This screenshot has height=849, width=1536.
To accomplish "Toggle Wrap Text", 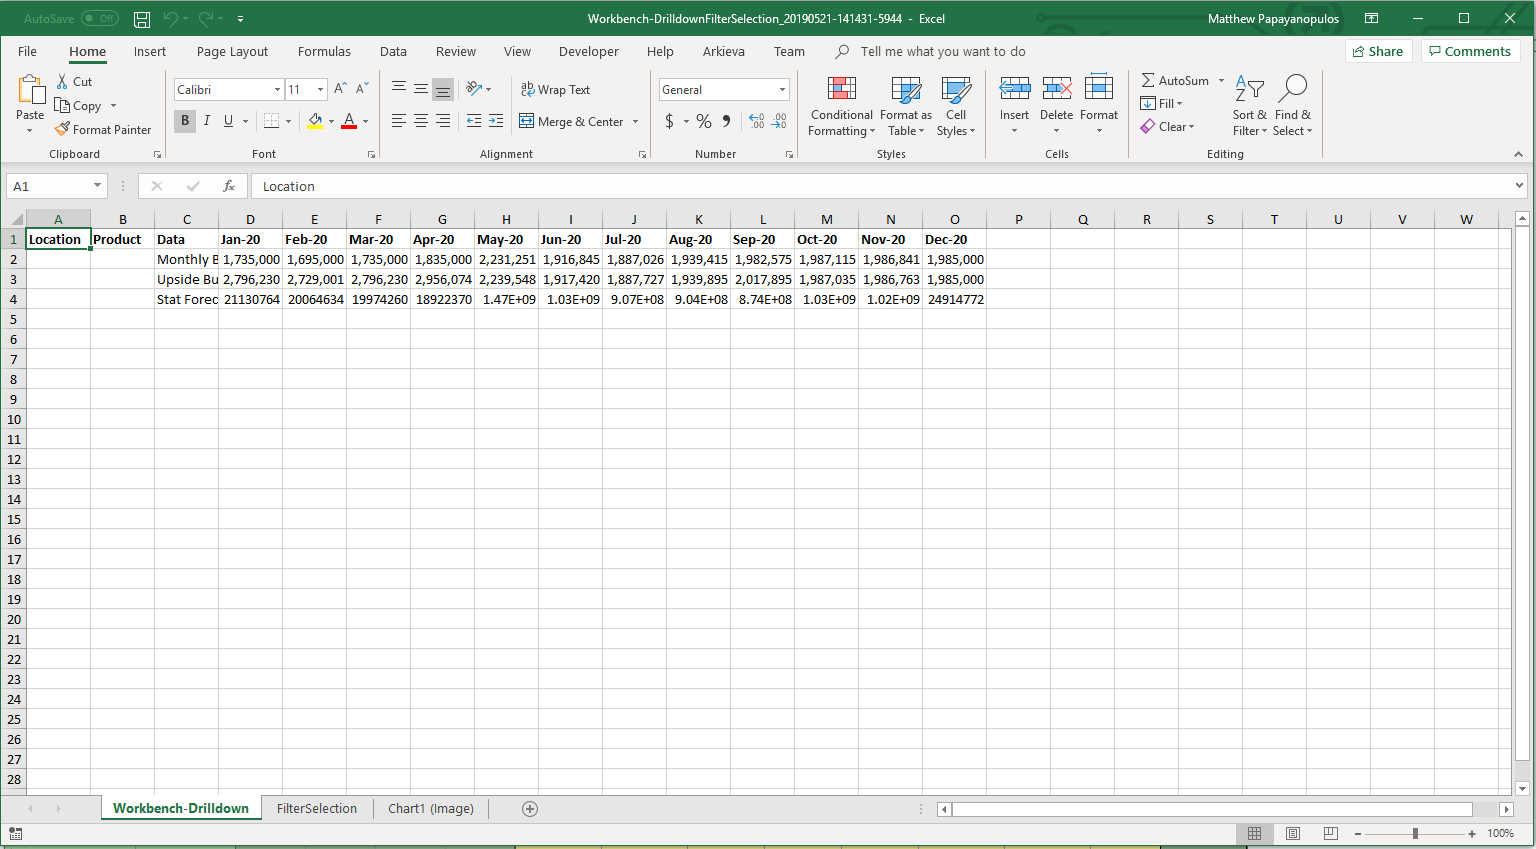I will pyautogui.click(x=555, y=89).
